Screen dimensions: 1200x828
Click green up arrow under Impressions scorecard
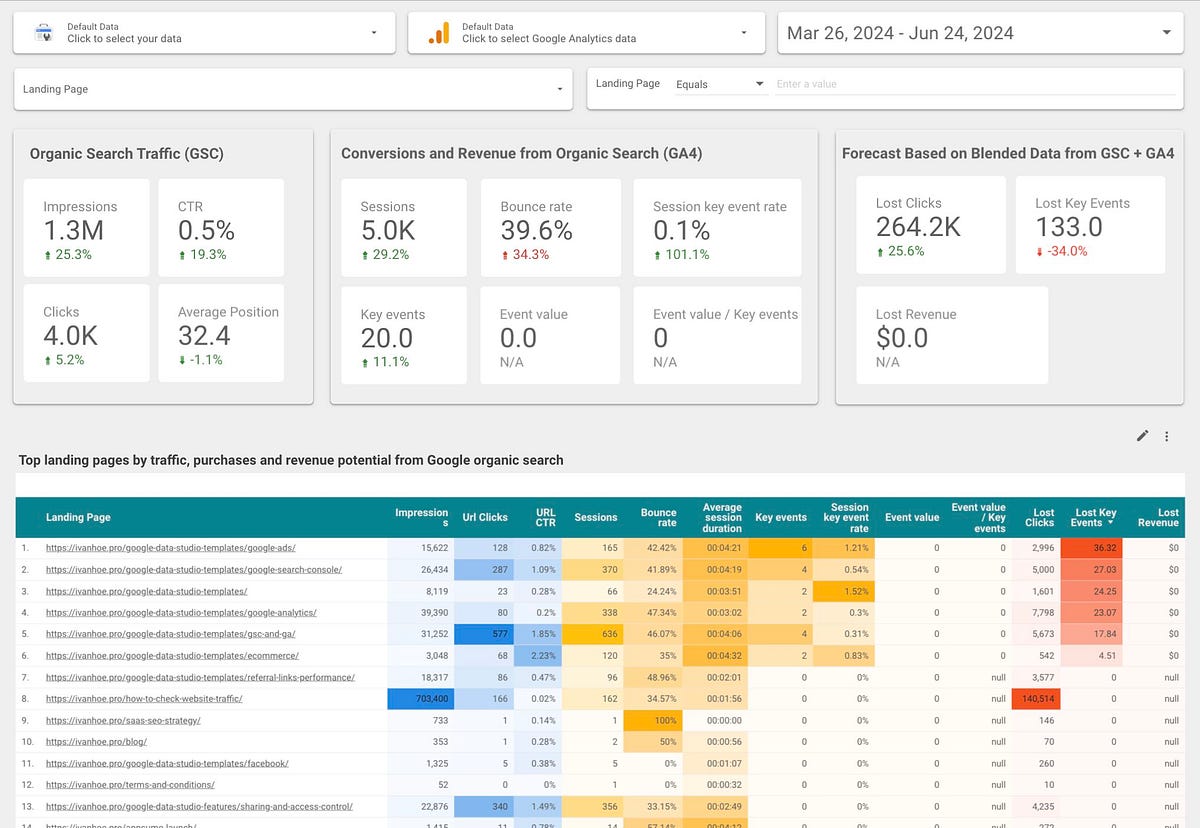point(47,255)
